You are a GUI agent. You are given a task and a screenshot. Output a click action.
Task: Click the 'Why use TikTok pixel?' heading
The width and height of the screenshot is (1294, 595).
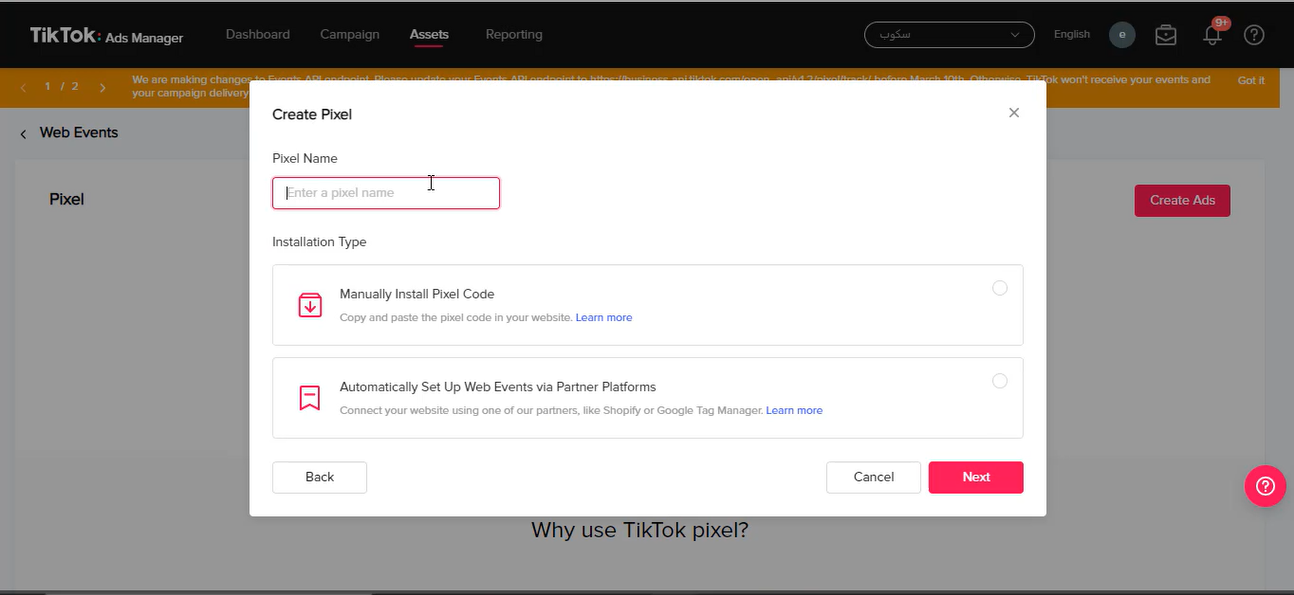pos(640,530)
